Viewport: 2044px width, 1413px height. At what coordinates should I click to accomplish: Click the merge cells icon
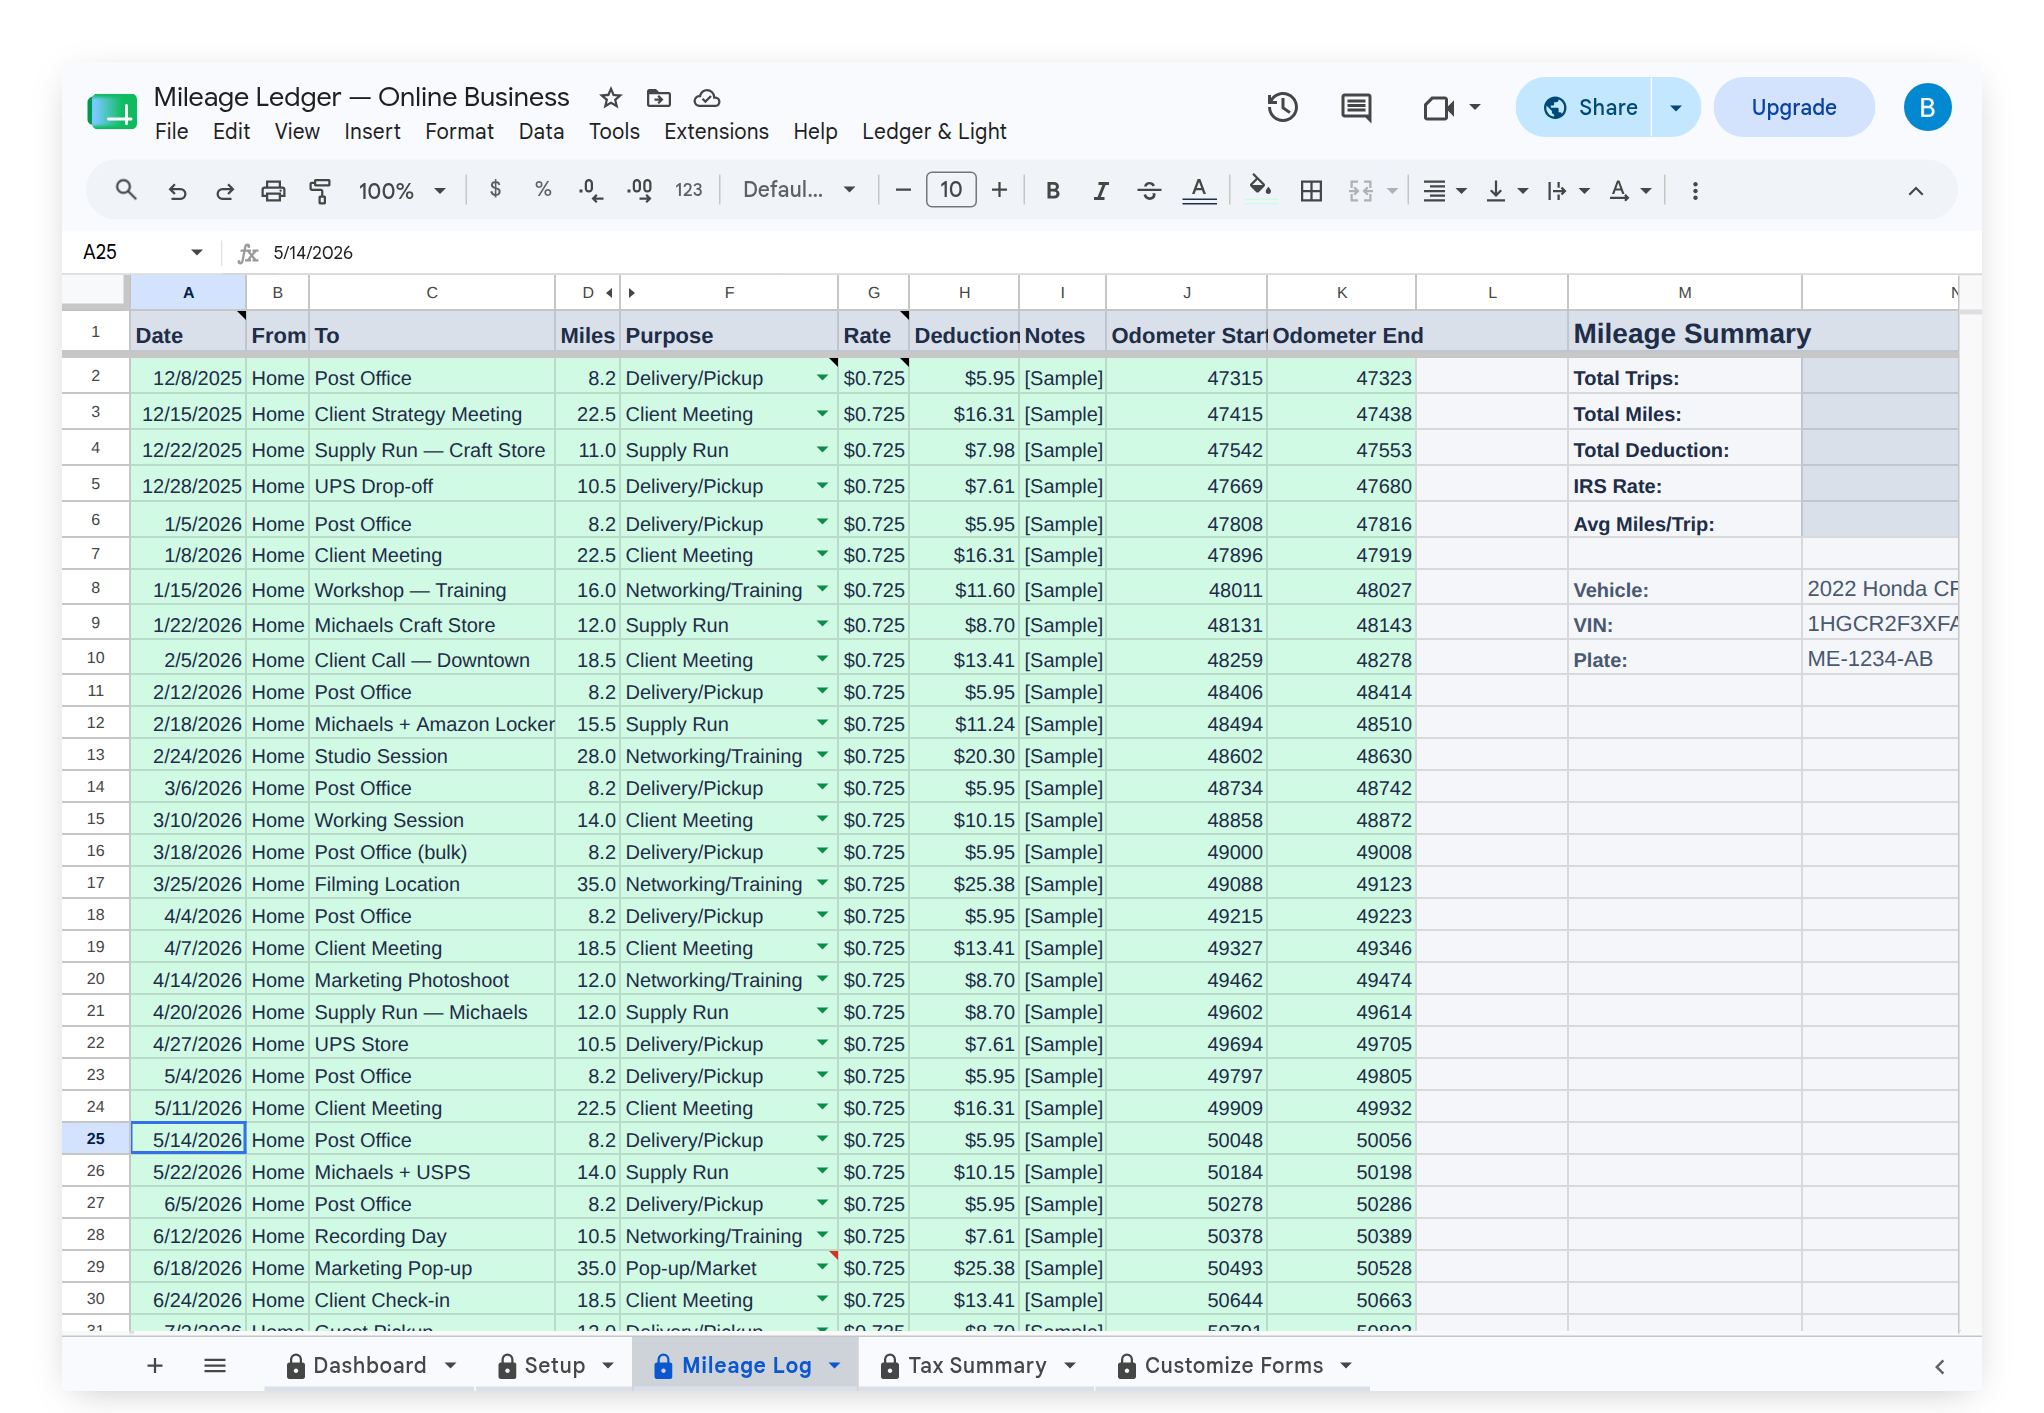click(x=1361, y=190)
